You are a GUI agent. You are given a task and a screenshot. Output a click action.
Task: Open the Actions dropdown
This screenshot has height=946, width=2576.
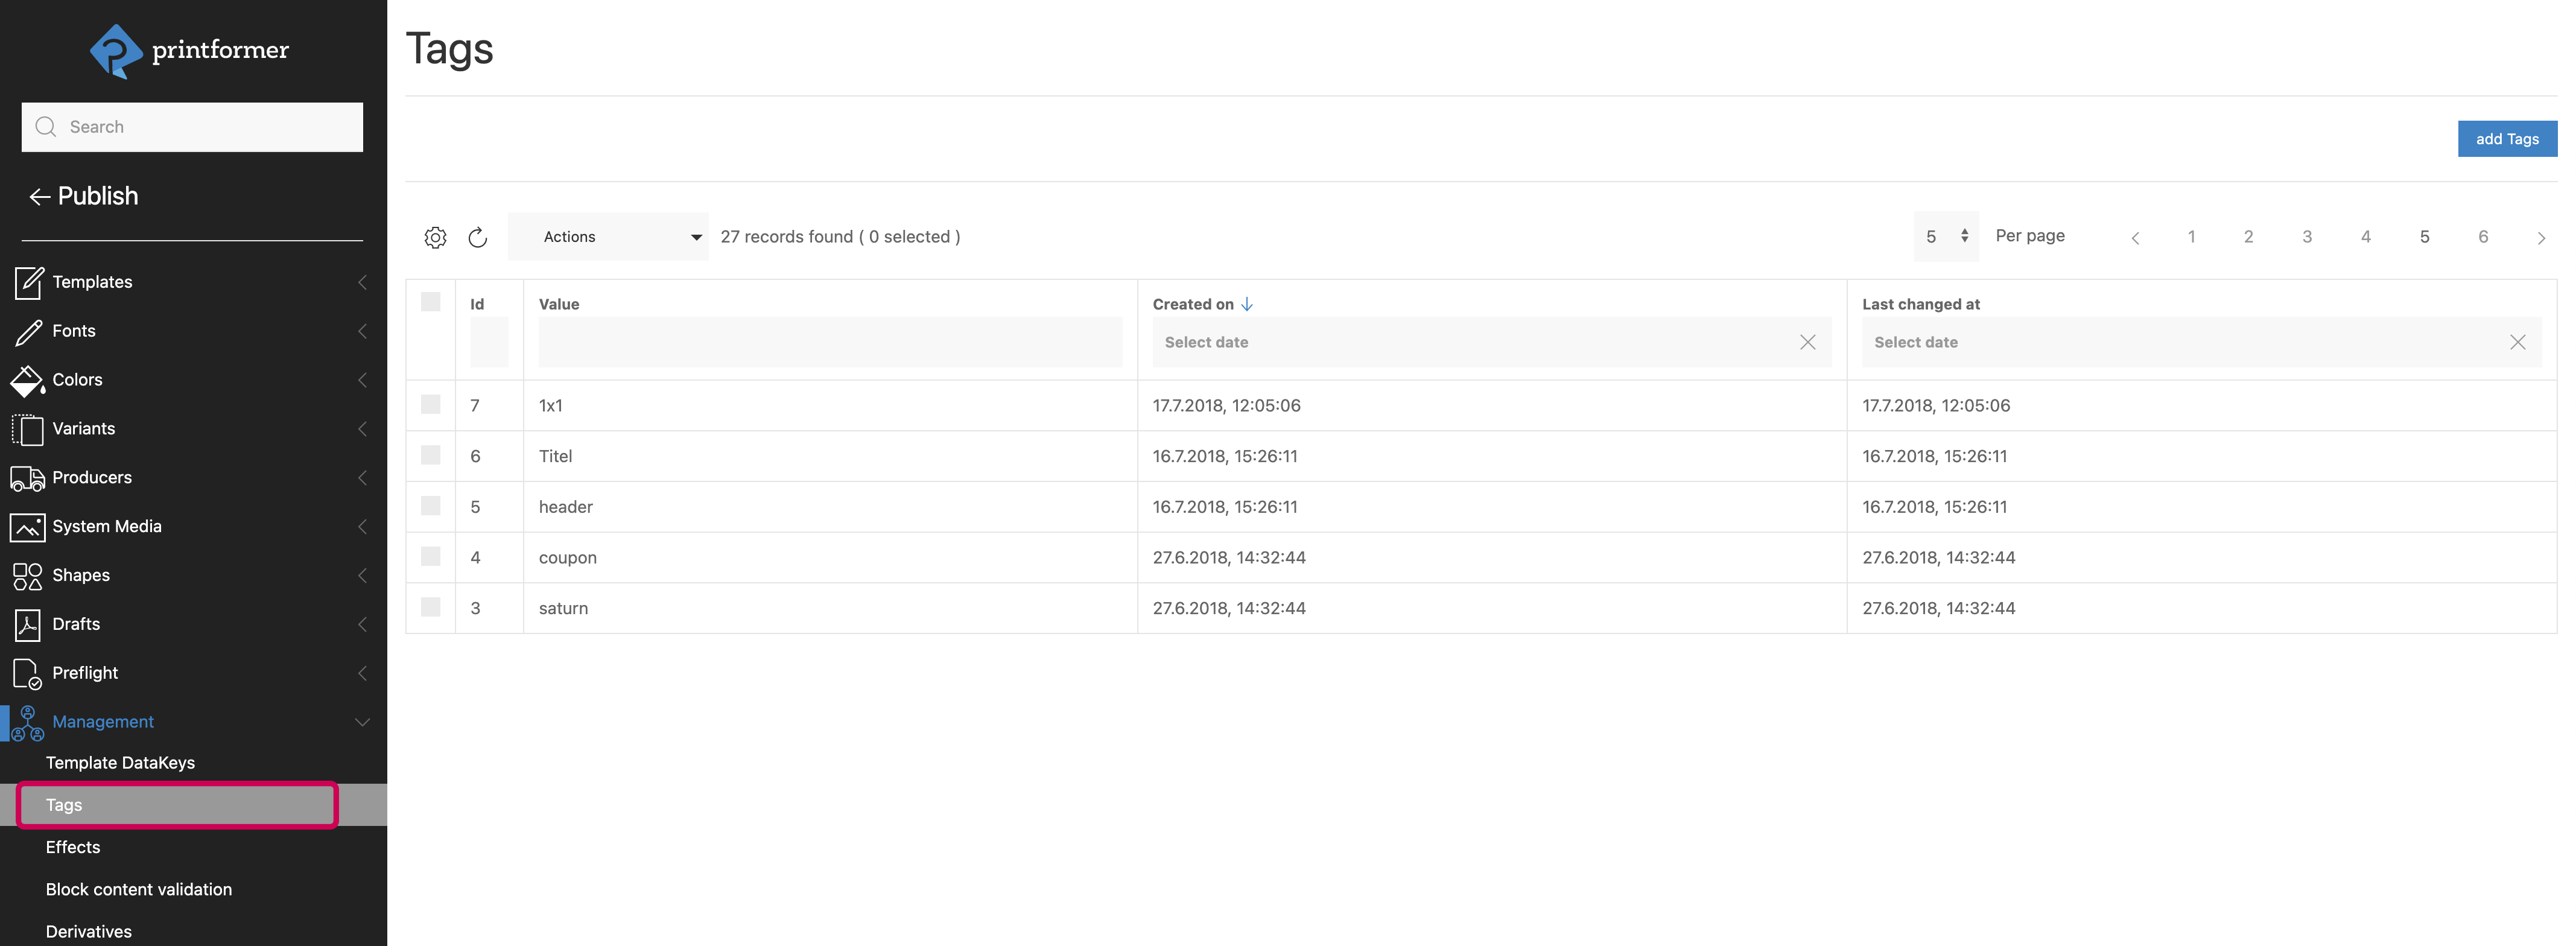608,237
